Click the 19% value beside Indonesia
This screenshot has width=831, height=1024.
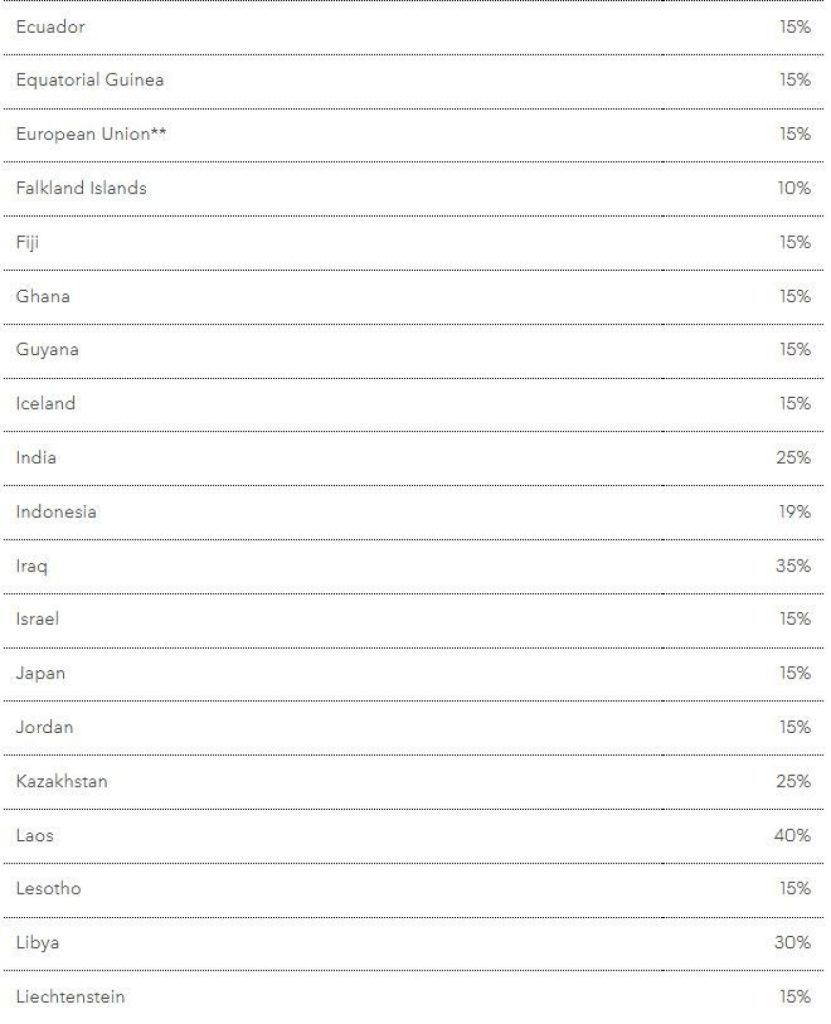coord(794,512)
